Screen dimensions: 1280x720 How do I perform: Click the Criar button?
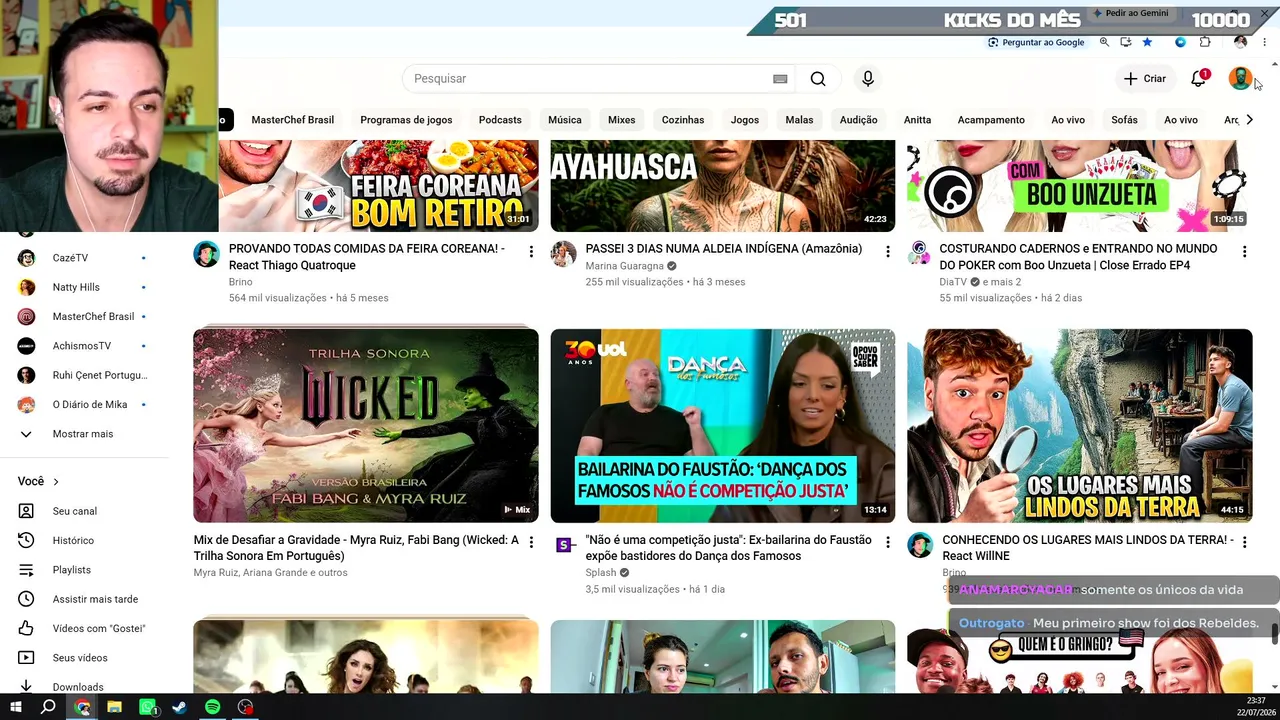[x=1145, y=79]
